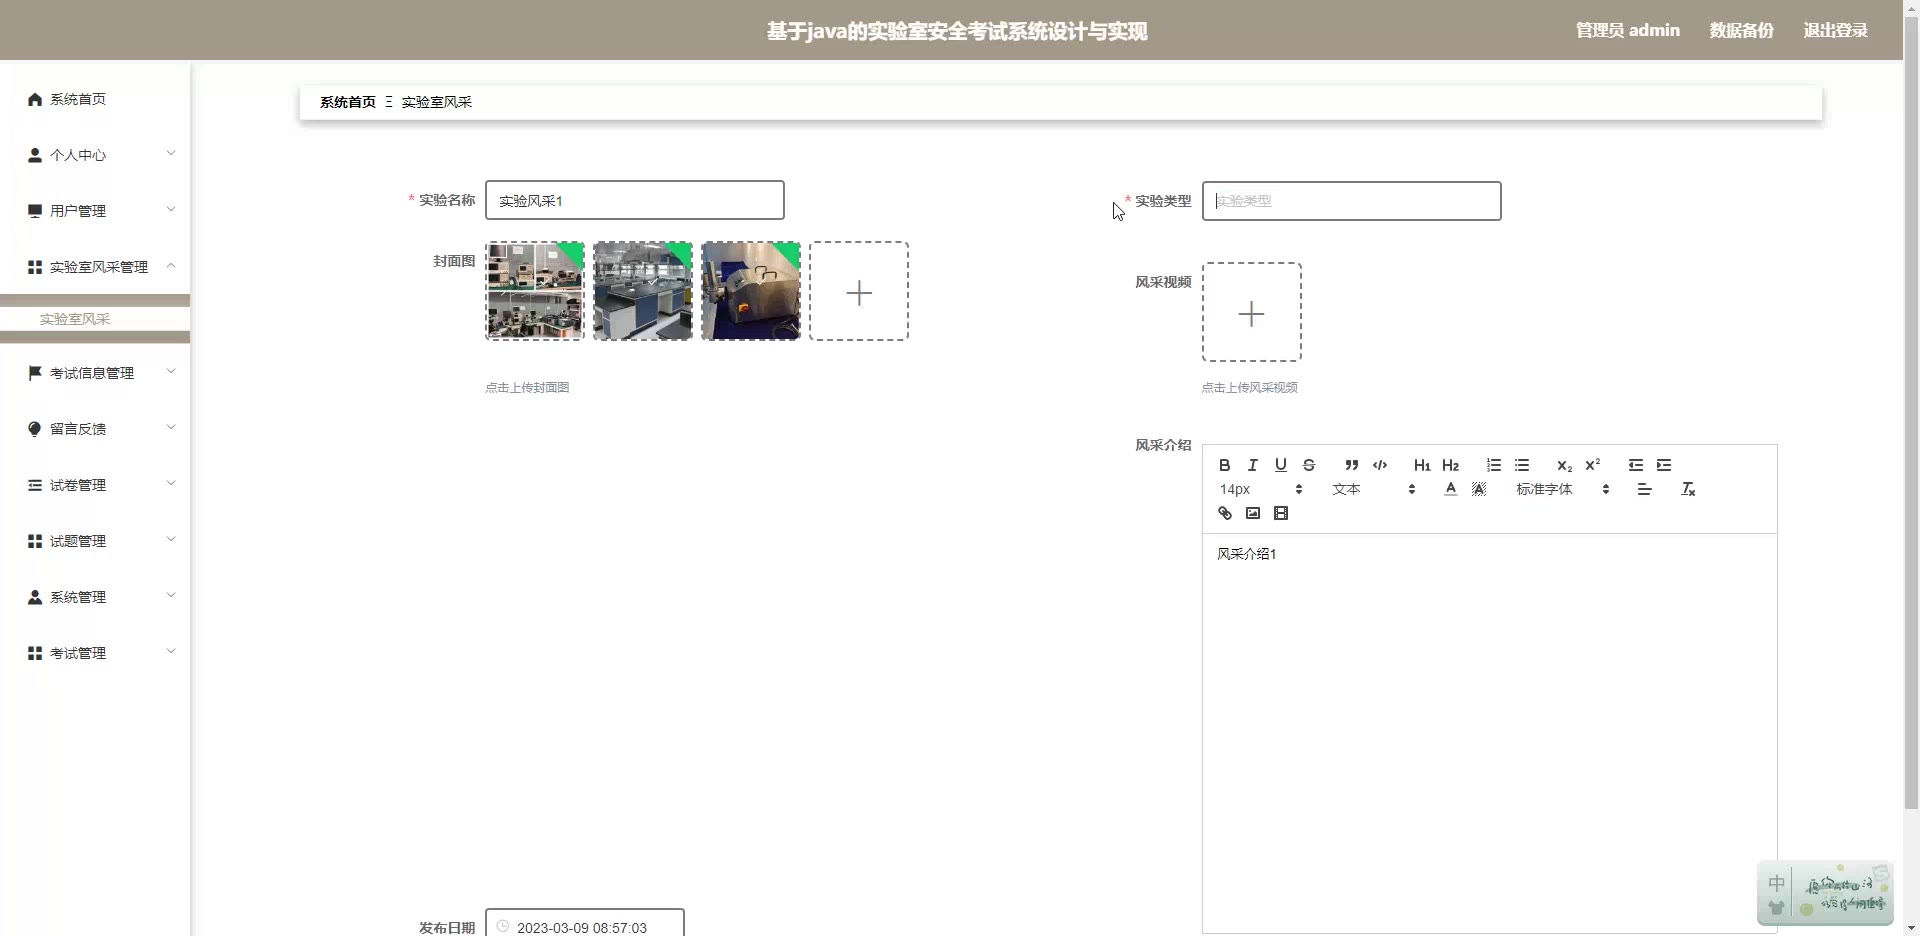Apply subscript formatting

(x=1564, y=465)
